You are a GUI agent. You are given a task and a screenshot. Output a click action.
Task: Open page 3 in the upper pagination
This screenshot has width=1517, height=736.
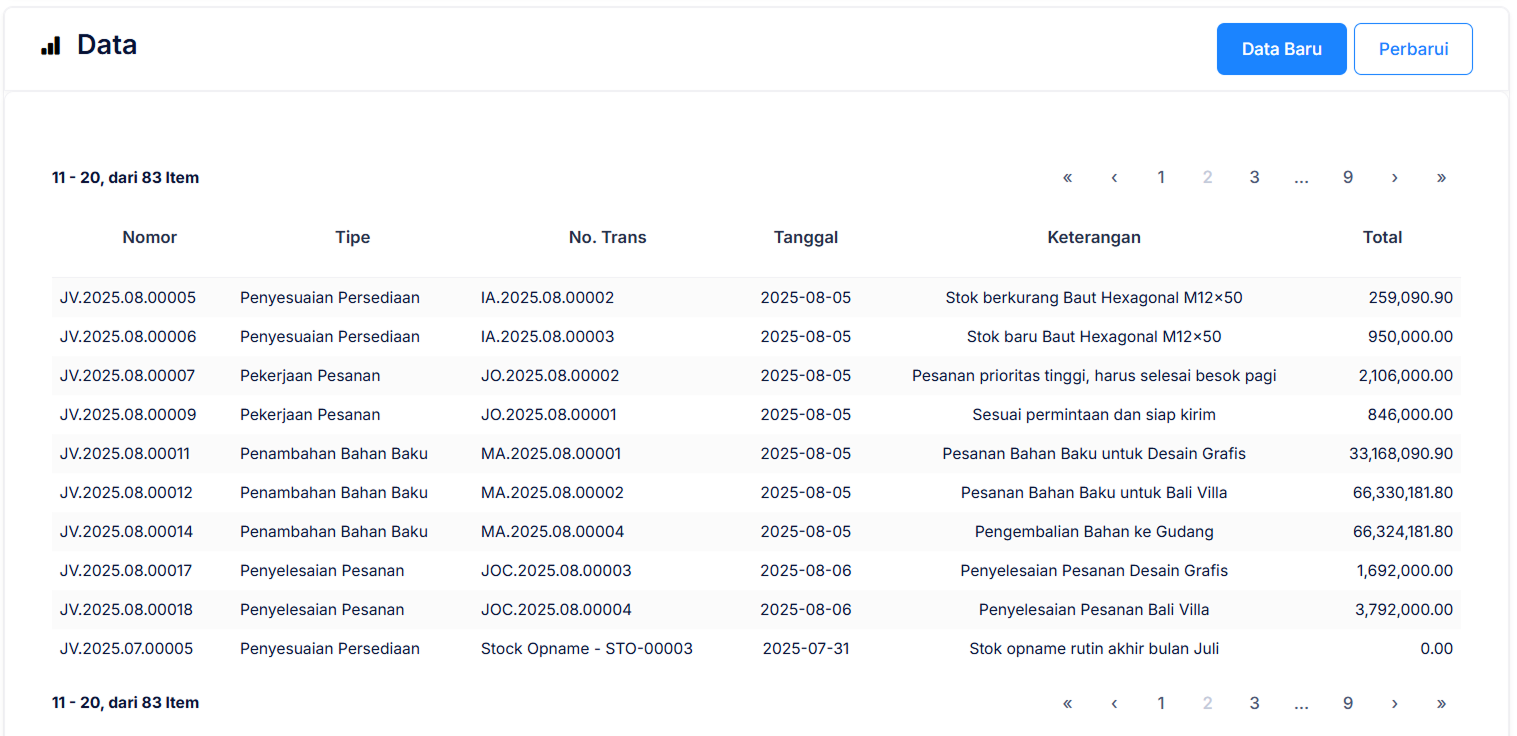pos(1254,178)
